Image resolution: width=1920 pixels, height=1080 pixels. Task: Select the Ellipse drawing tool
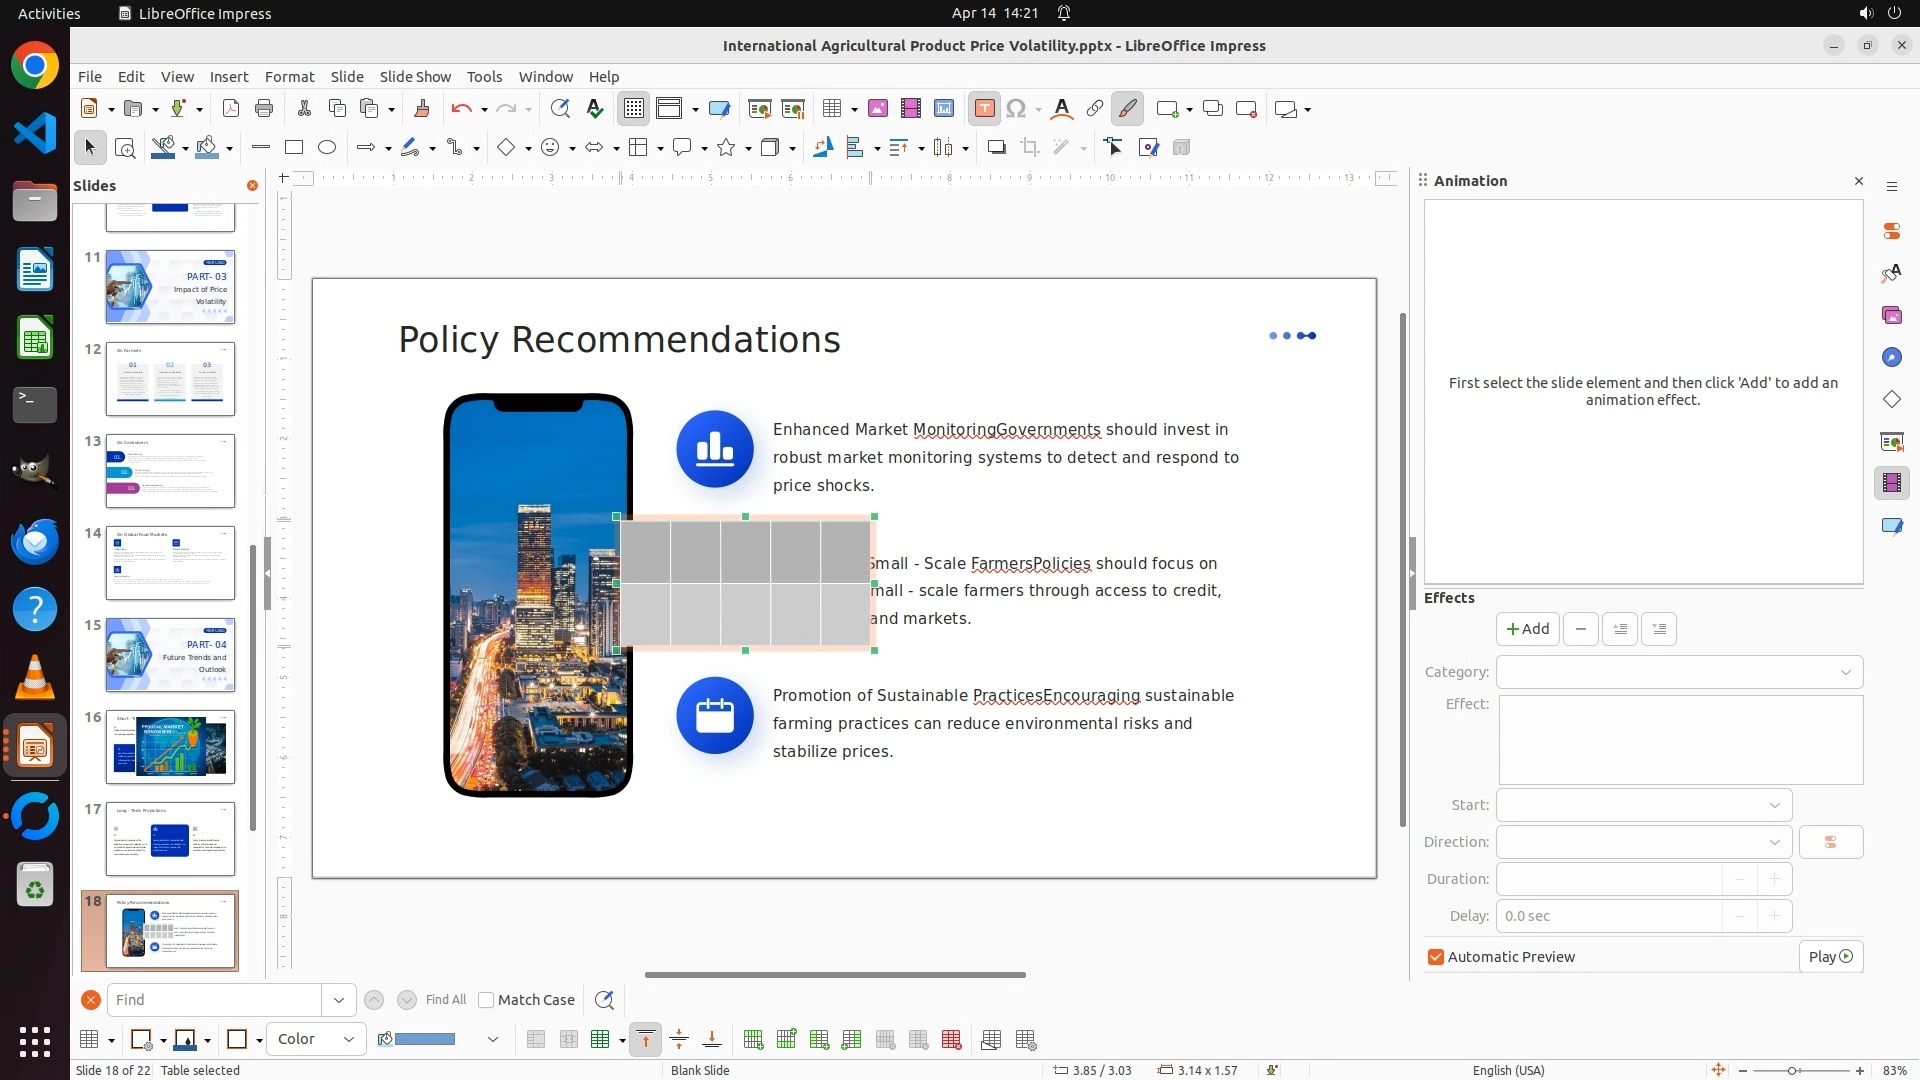point(327,148)
